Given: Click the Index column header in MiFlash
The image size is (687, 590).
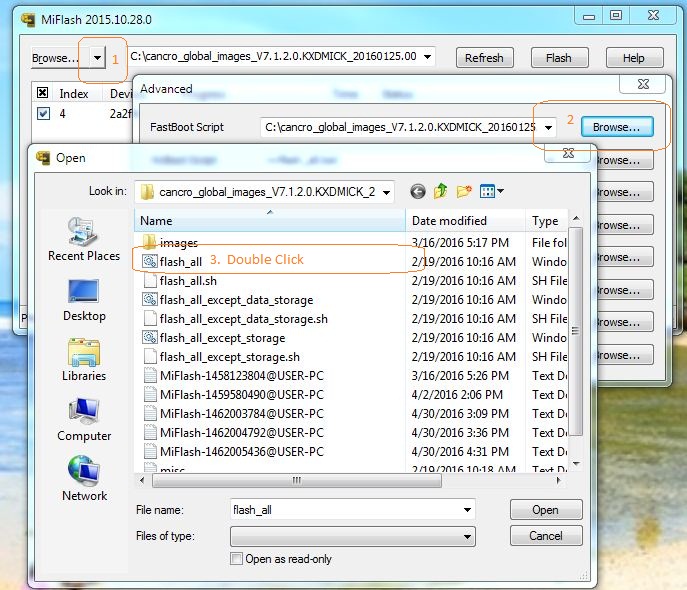Looking at the screenshot, I should pos(74,94).
